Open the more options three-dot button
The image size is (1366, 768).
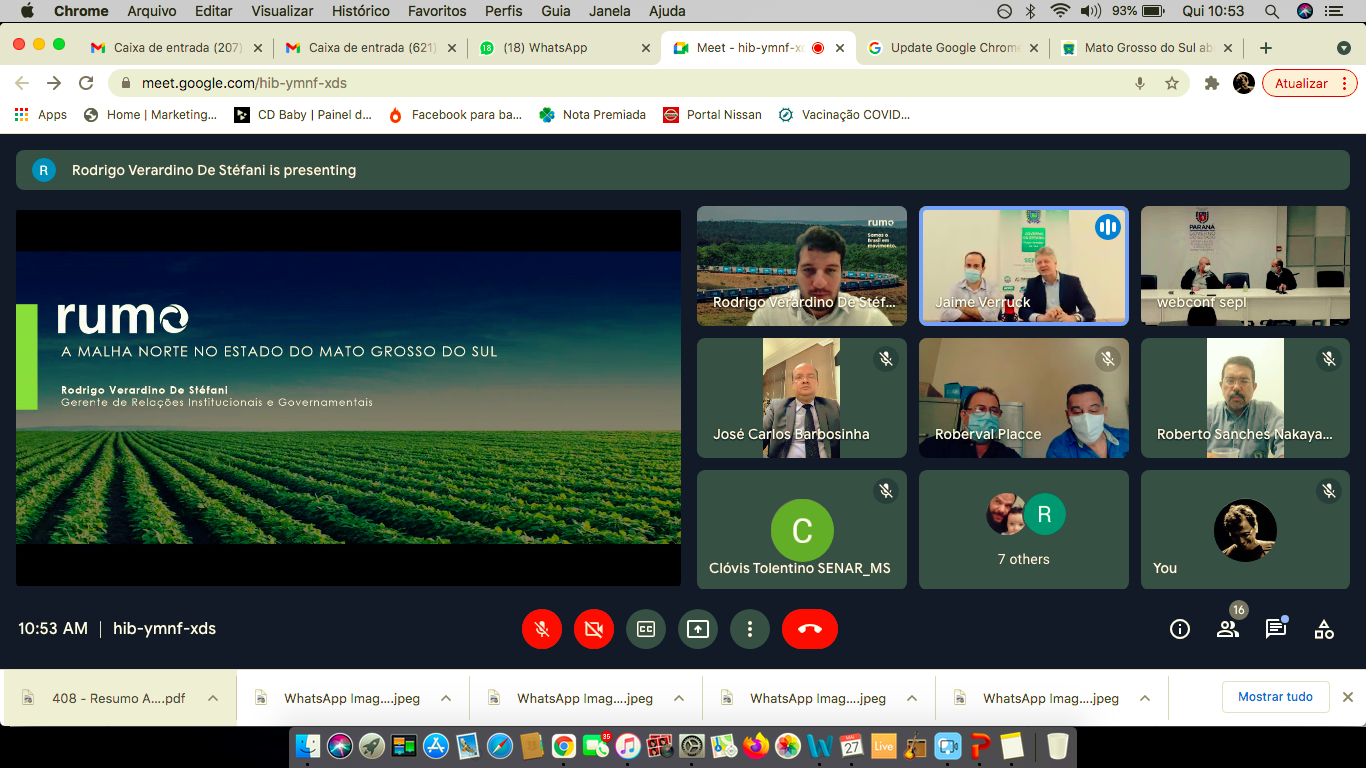click(x=749, y=629)
